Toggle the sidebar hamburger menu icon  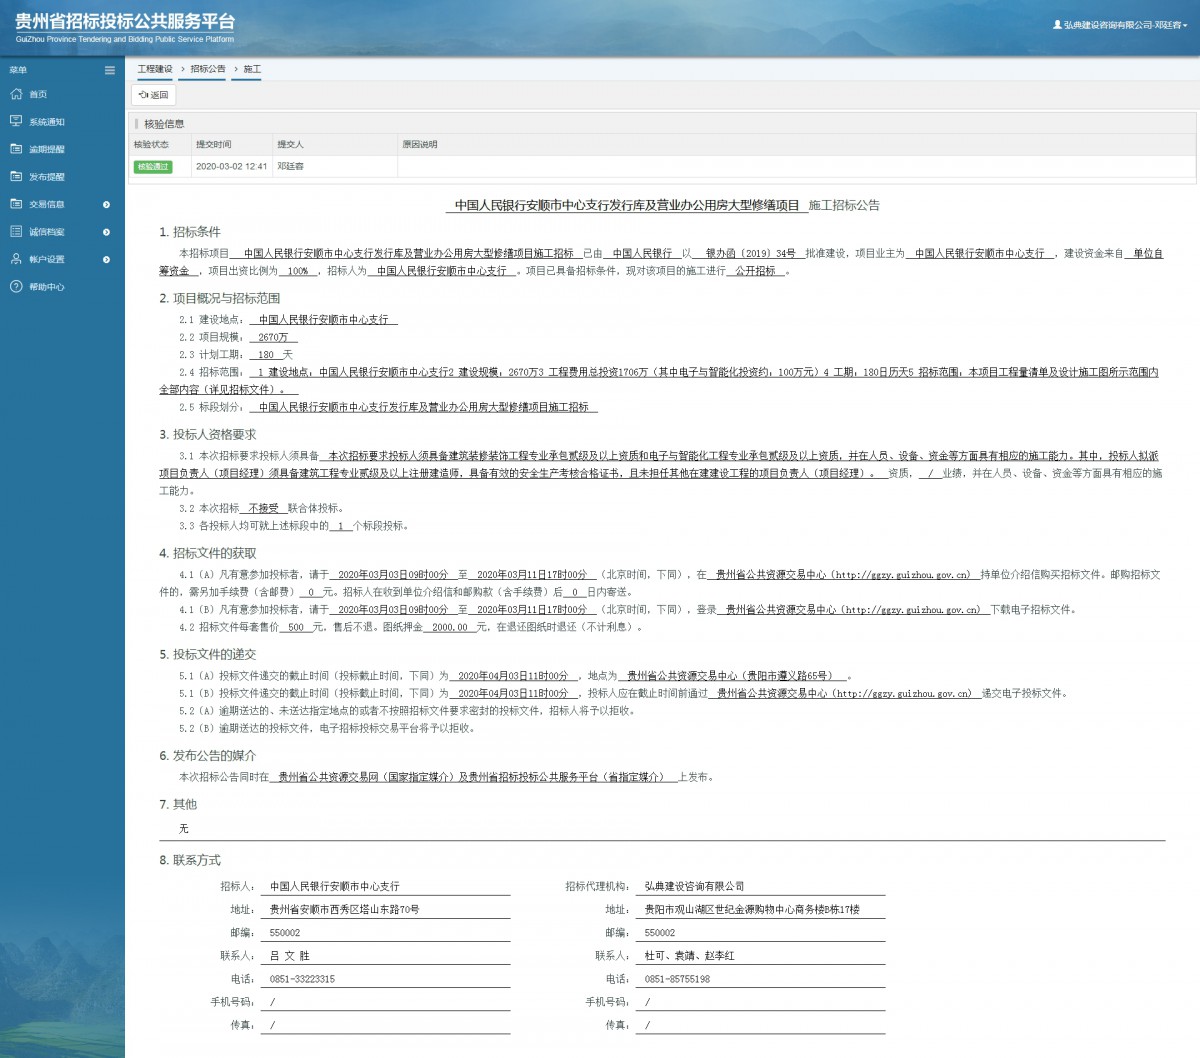(110, 70)
